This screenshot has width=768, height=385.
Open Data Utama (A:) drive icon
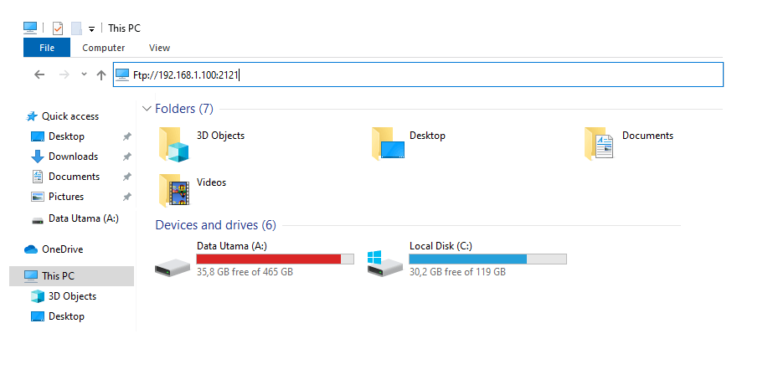pos(172,267)
